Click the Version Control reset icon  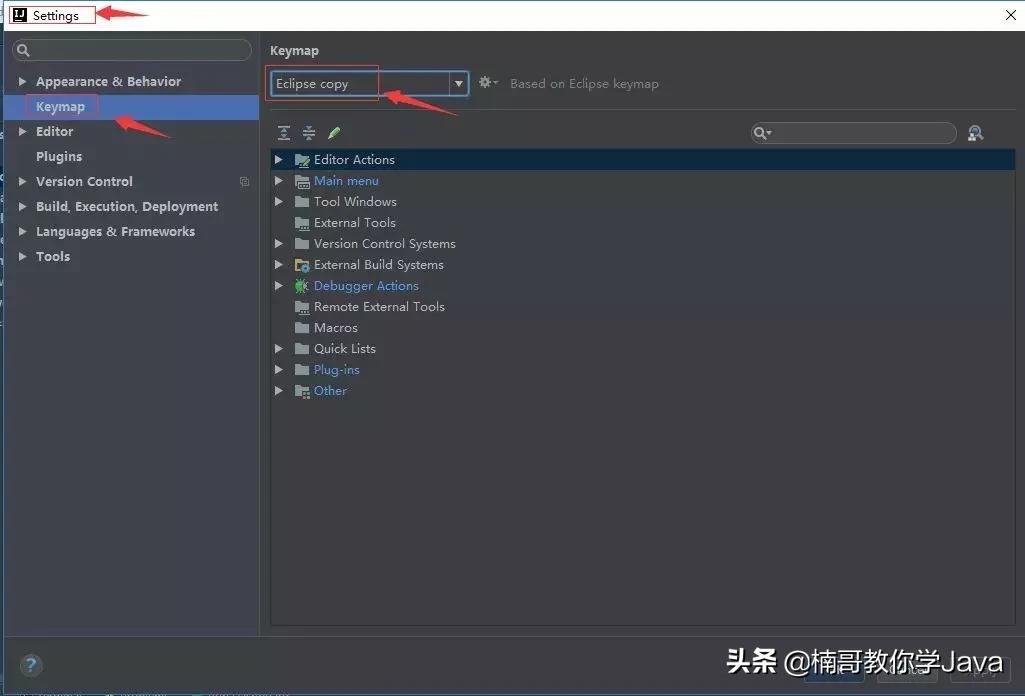244,181
